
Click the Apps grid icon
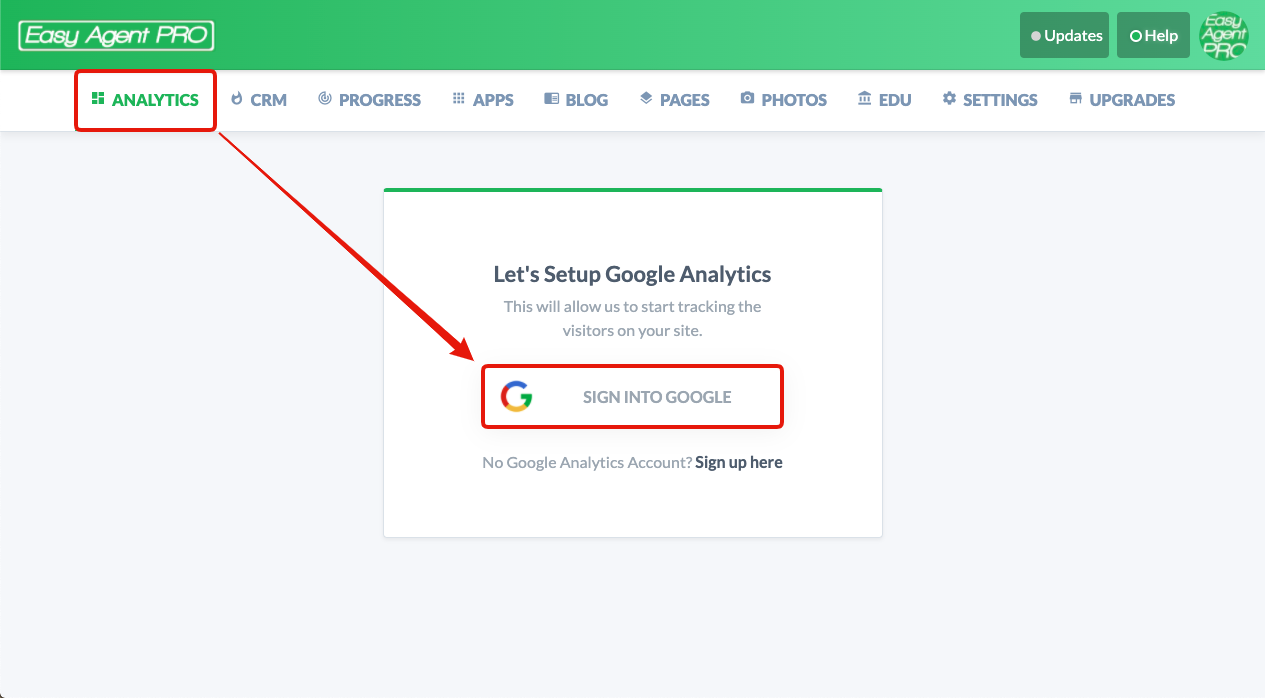pyautogui.click(x=459, y=99)
